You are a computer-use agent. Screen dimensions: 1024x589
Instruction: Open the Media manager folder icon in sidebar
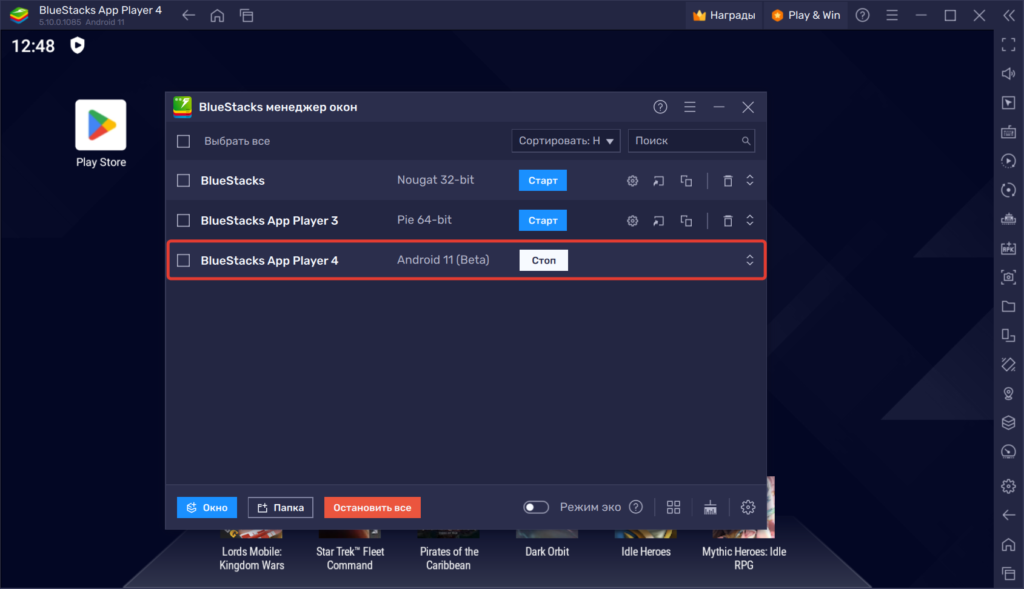click(1008, 306)
